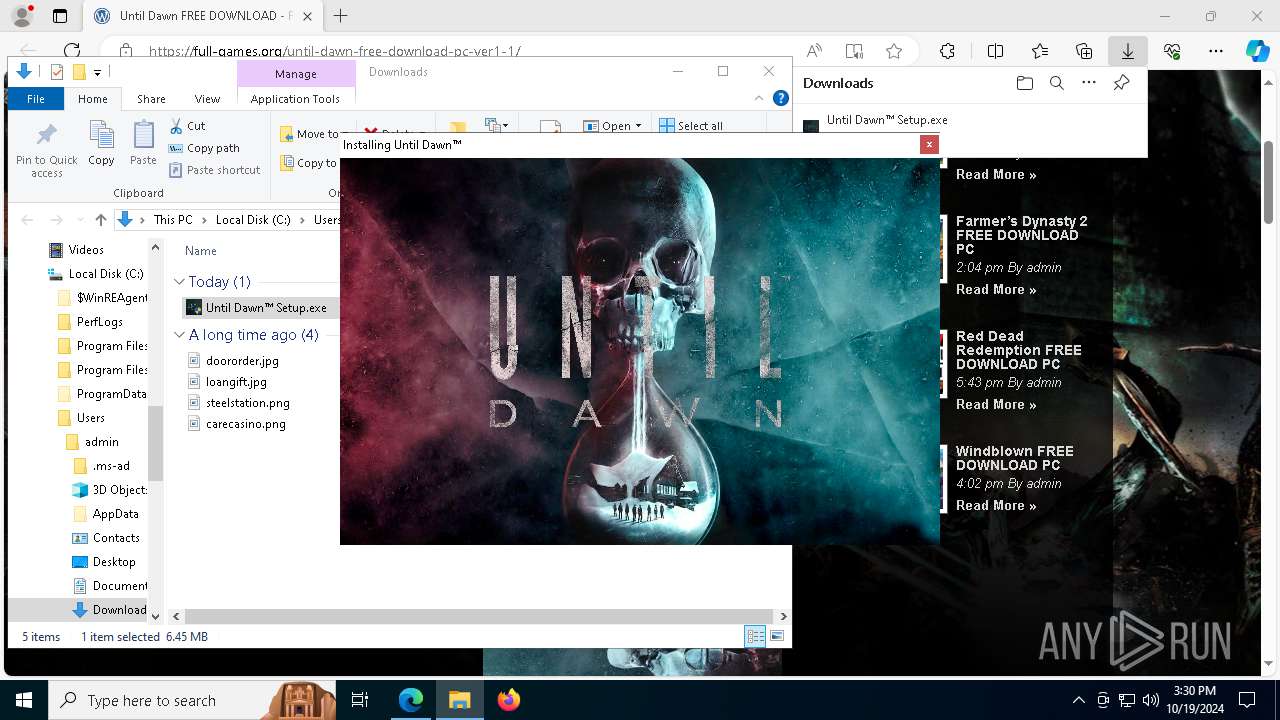The height and width of the screenshot is (720, 1280).
Task: Click Paste shortcut in the ribbon
Action: point(214,170)
